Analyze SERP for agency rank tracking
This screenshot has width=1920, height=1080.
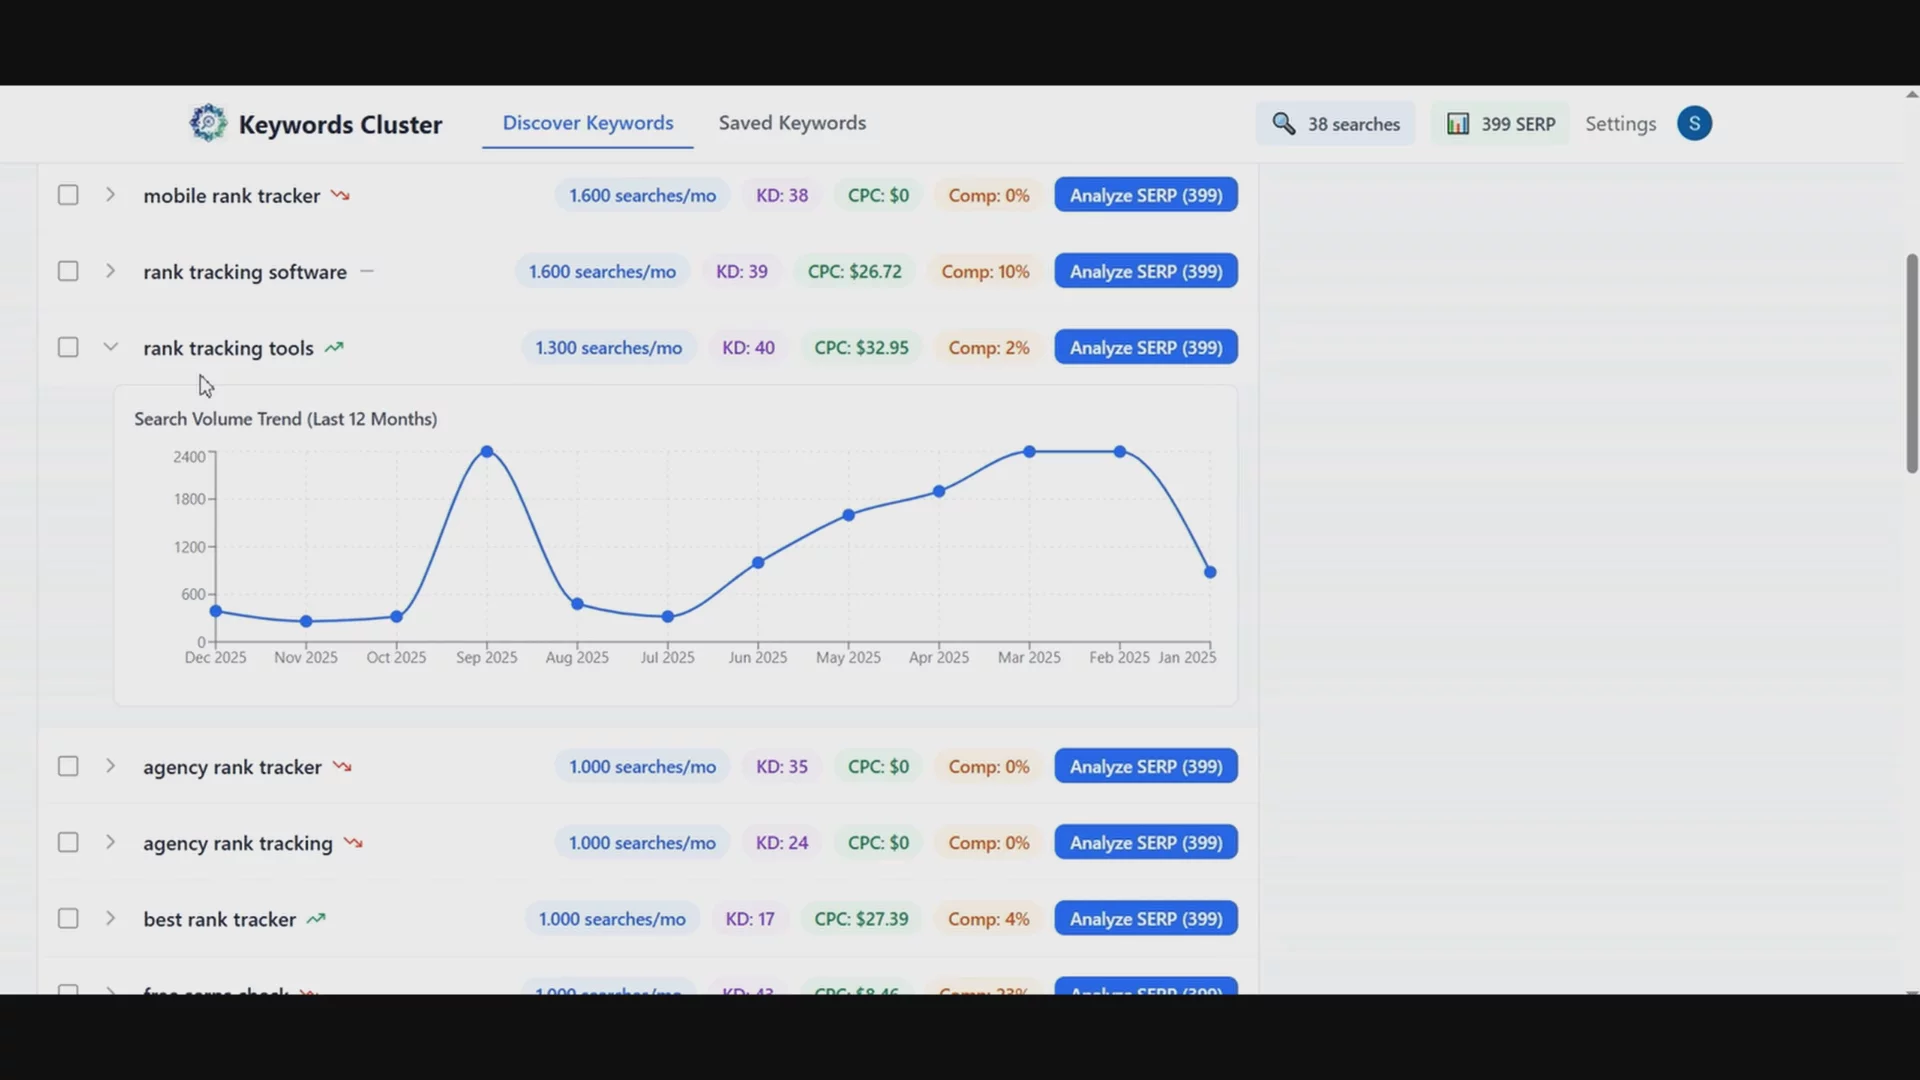click(1146, 842)
